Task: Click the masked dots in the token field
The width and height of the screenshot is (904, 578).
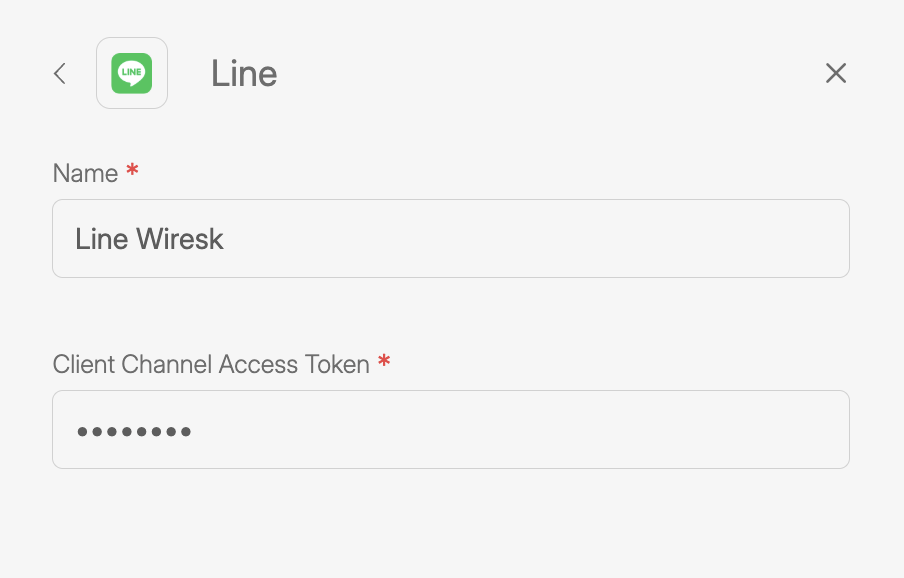Action: pos(134,432)
